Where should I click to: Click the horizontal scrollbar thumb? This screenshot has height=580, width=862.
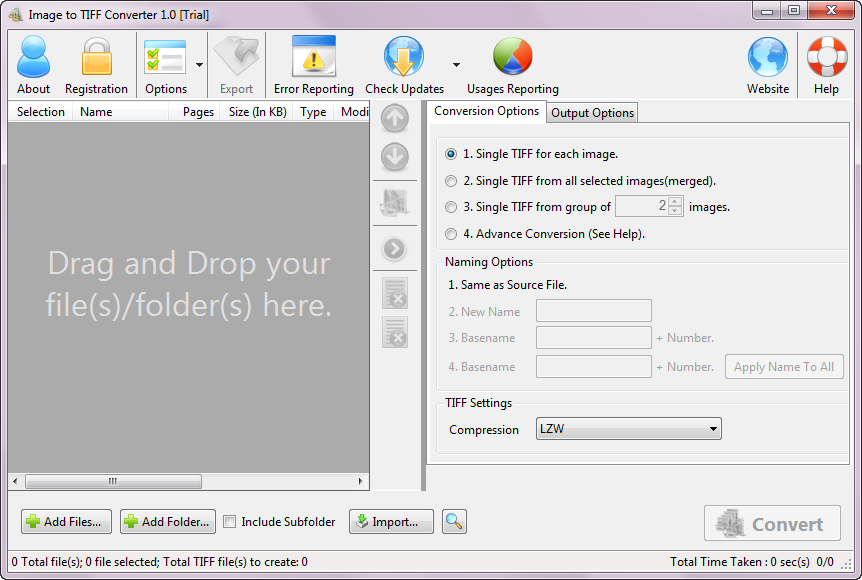tap(113, 481)
